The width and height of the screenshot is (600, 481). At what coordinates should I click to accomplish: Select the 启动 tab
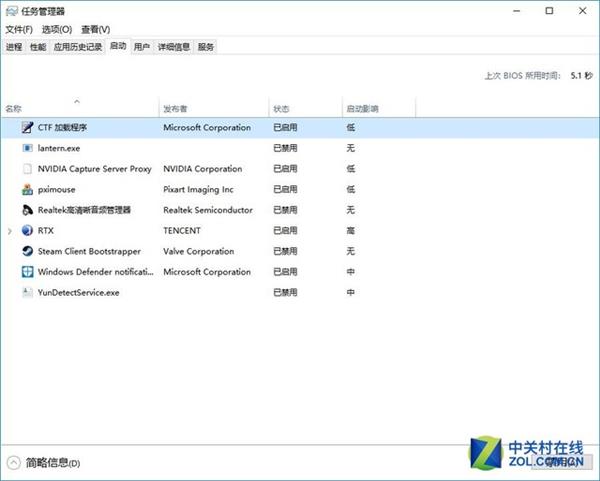pos(118,46)
